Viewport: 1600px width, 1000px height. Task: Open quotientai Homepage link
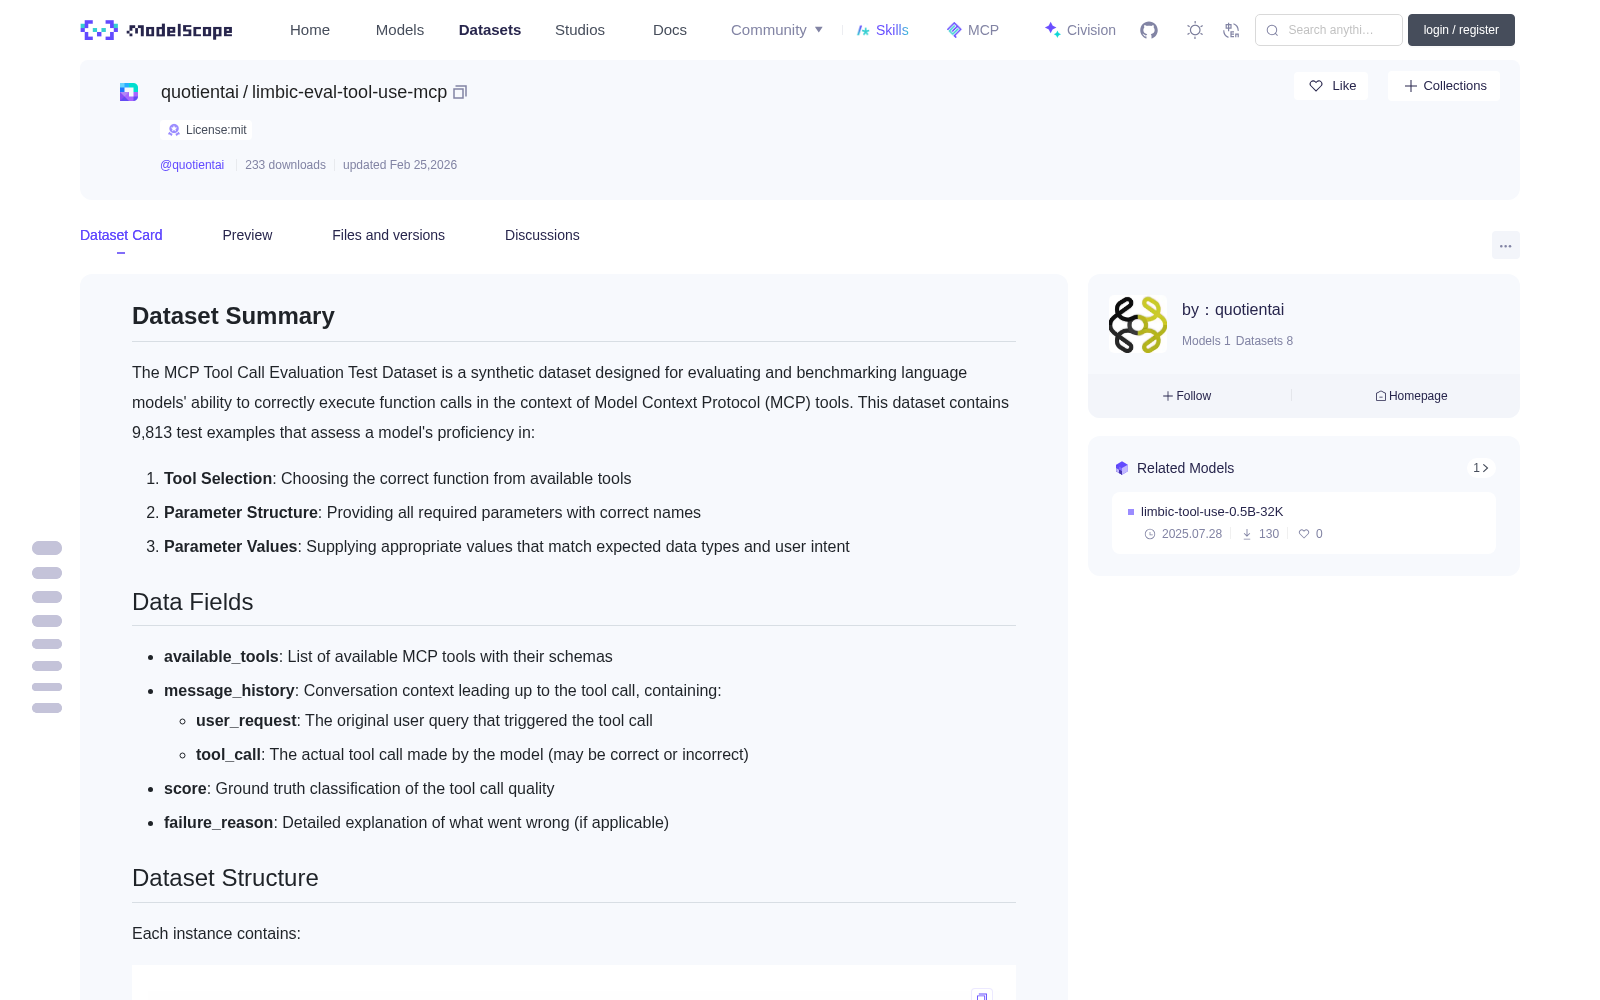coord(1411,396)
